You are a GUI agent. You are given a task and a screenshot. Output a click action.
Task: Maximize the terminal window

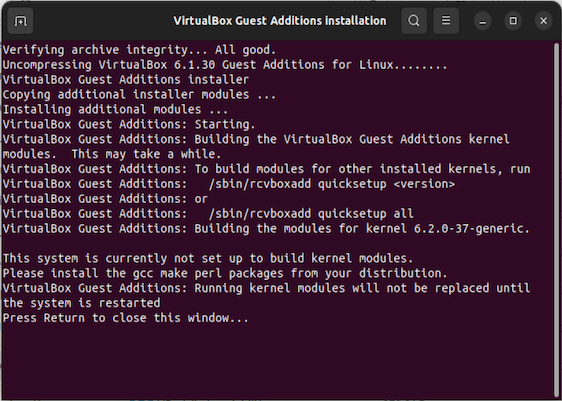tap(513, 21)
